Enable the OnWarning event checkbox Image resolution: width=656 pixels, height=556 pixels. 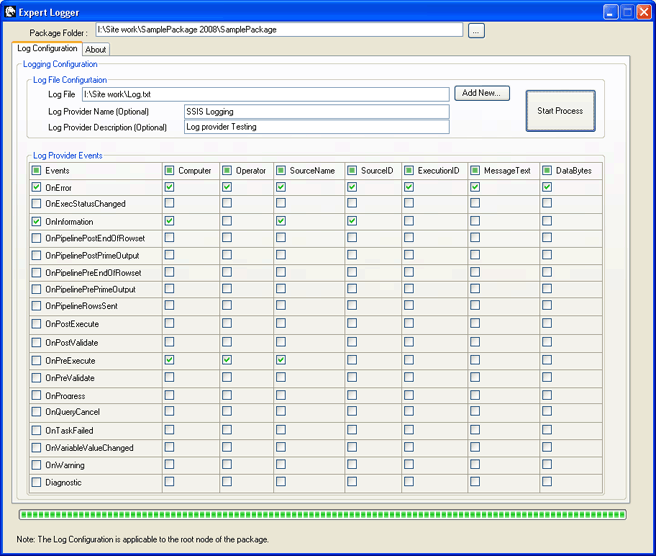pos(37,465)
